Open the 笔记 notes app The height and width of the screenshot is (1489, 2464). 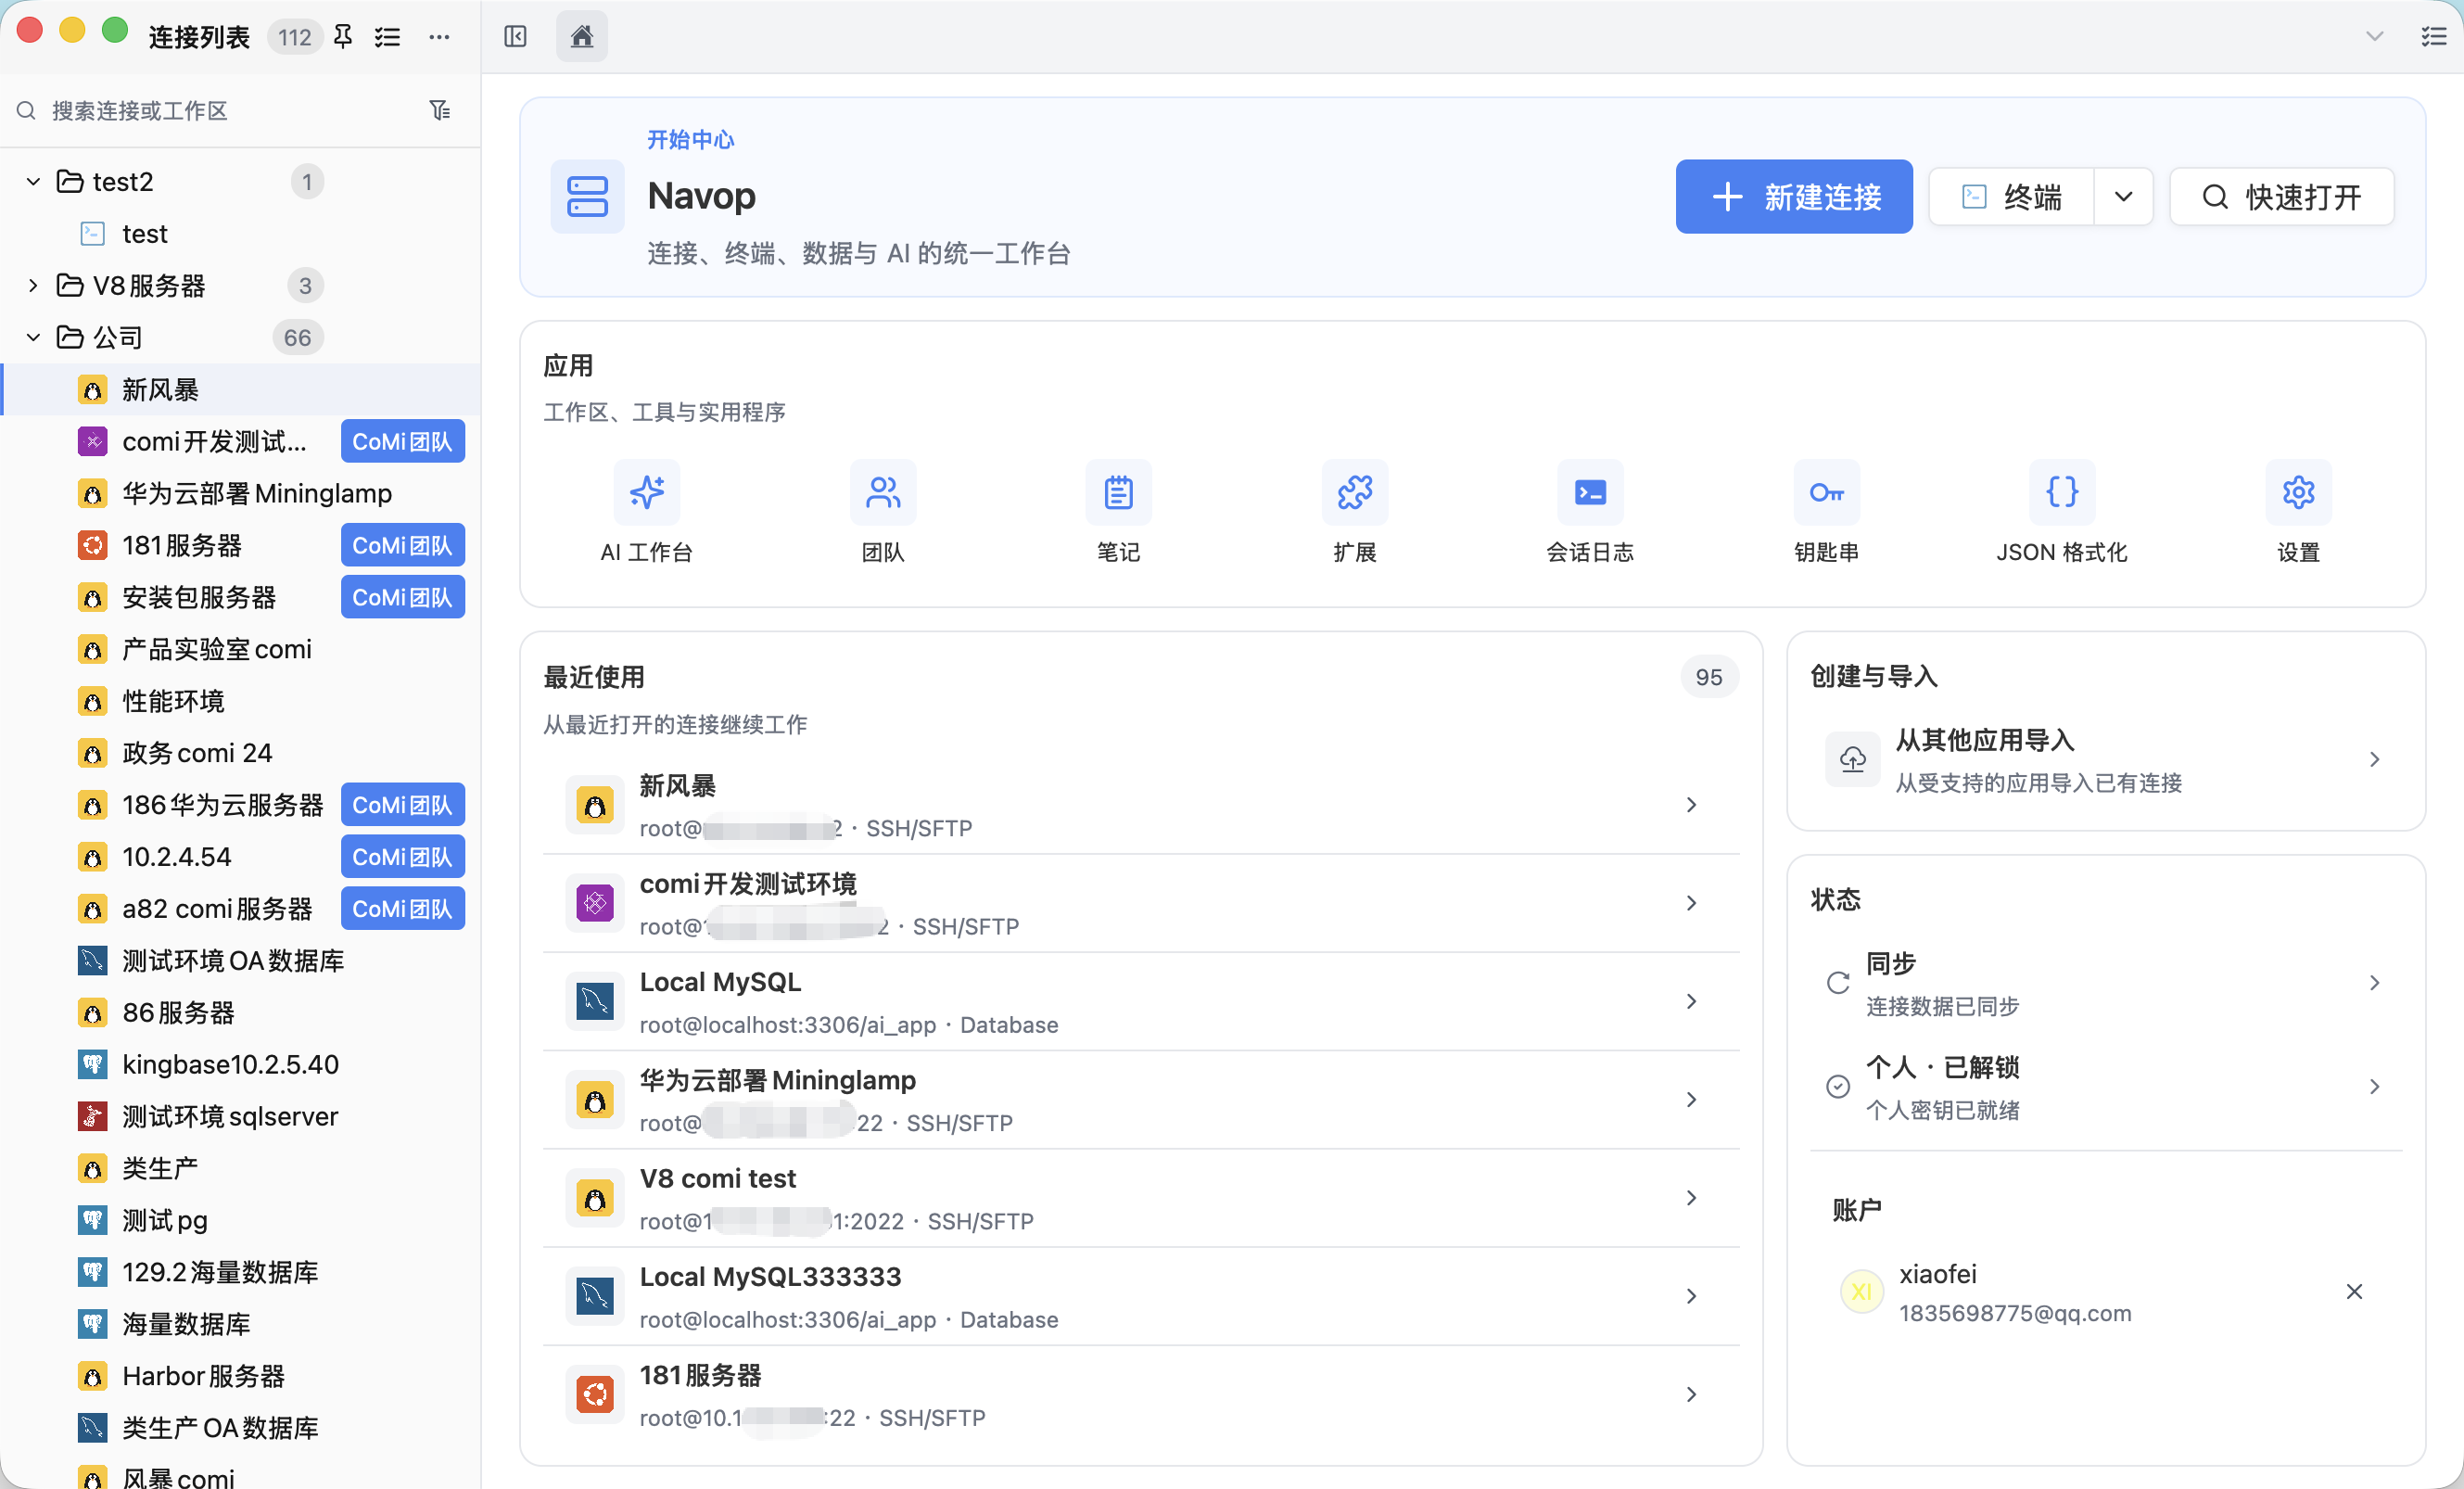(1119, 512)
